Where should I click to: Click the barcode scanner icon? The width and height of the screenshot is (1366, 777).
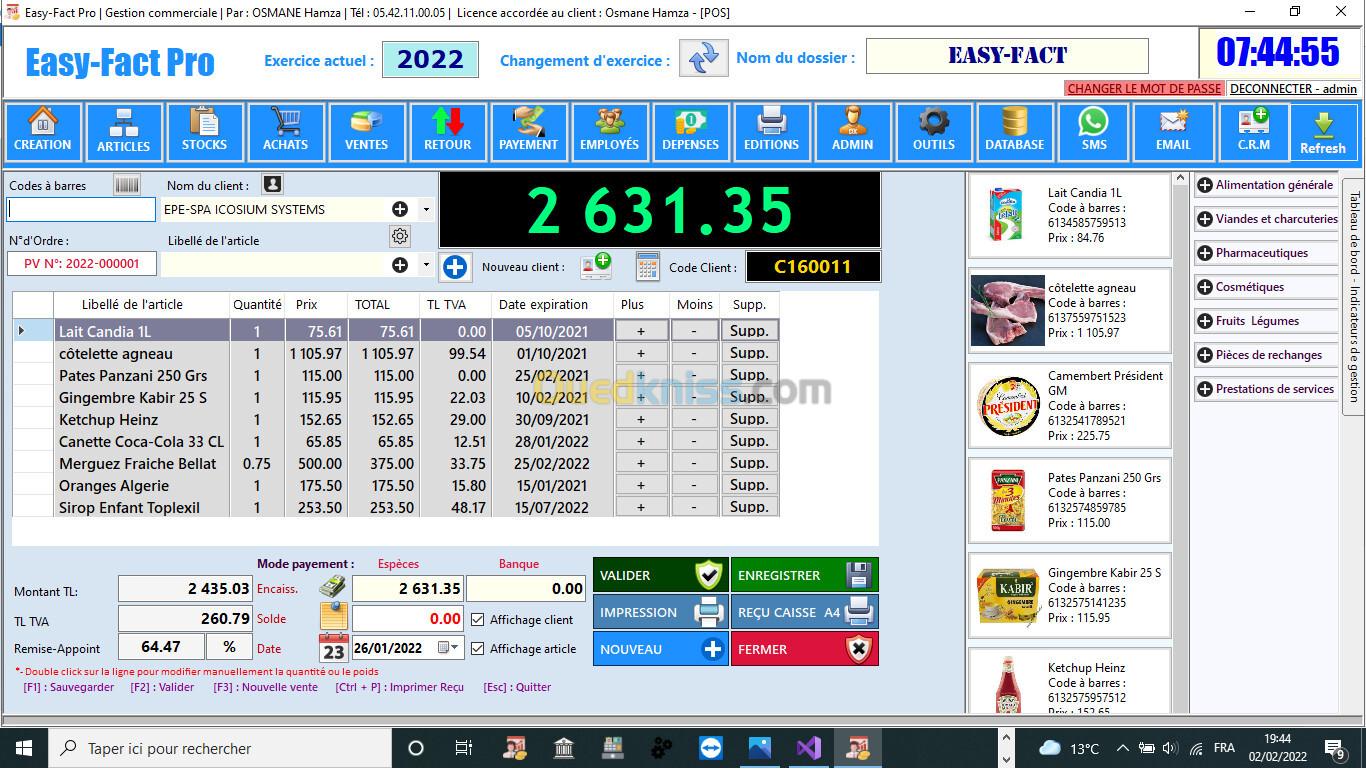pyautogui.click(x=127, y=185)
